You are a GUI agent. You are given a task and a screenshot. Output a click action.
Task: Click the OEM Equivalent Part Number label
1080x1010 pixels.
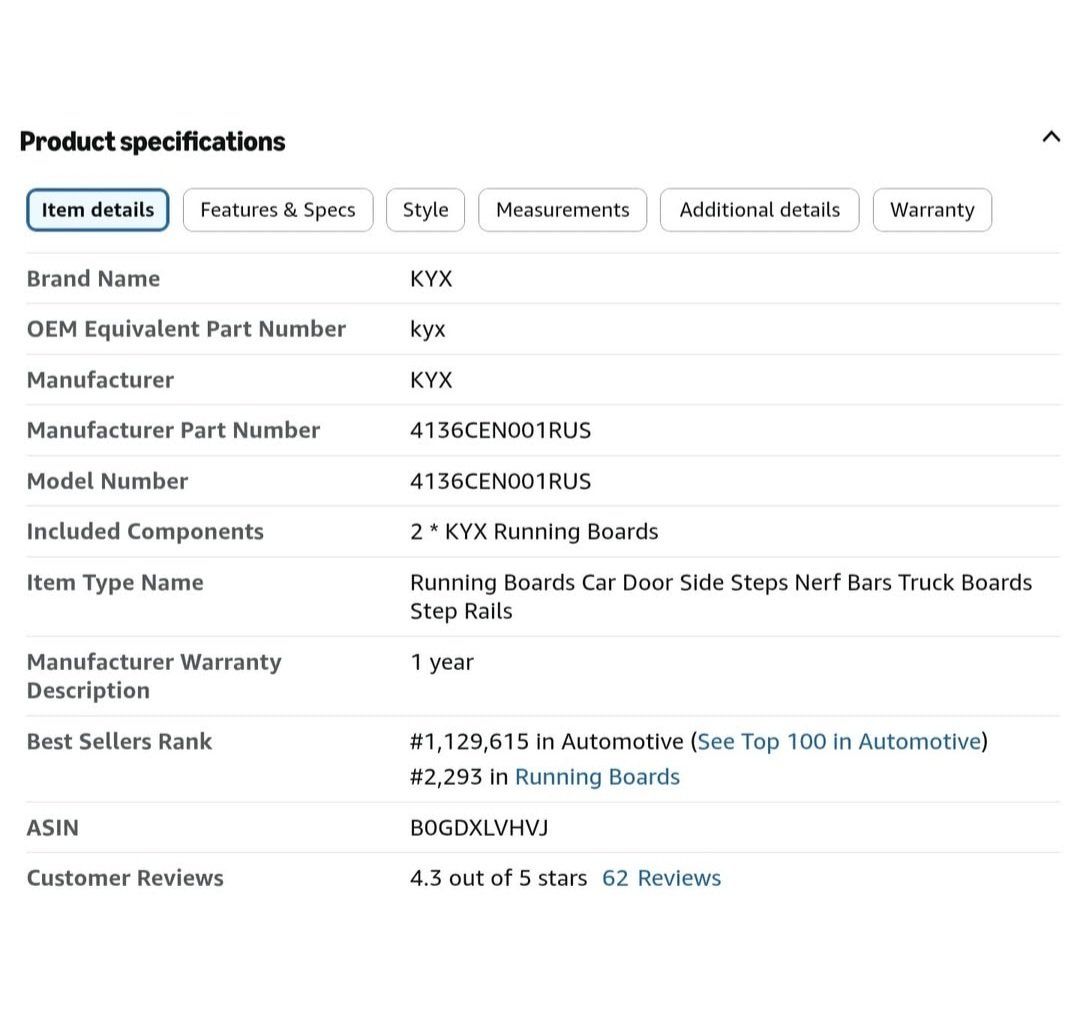point(186,329)
